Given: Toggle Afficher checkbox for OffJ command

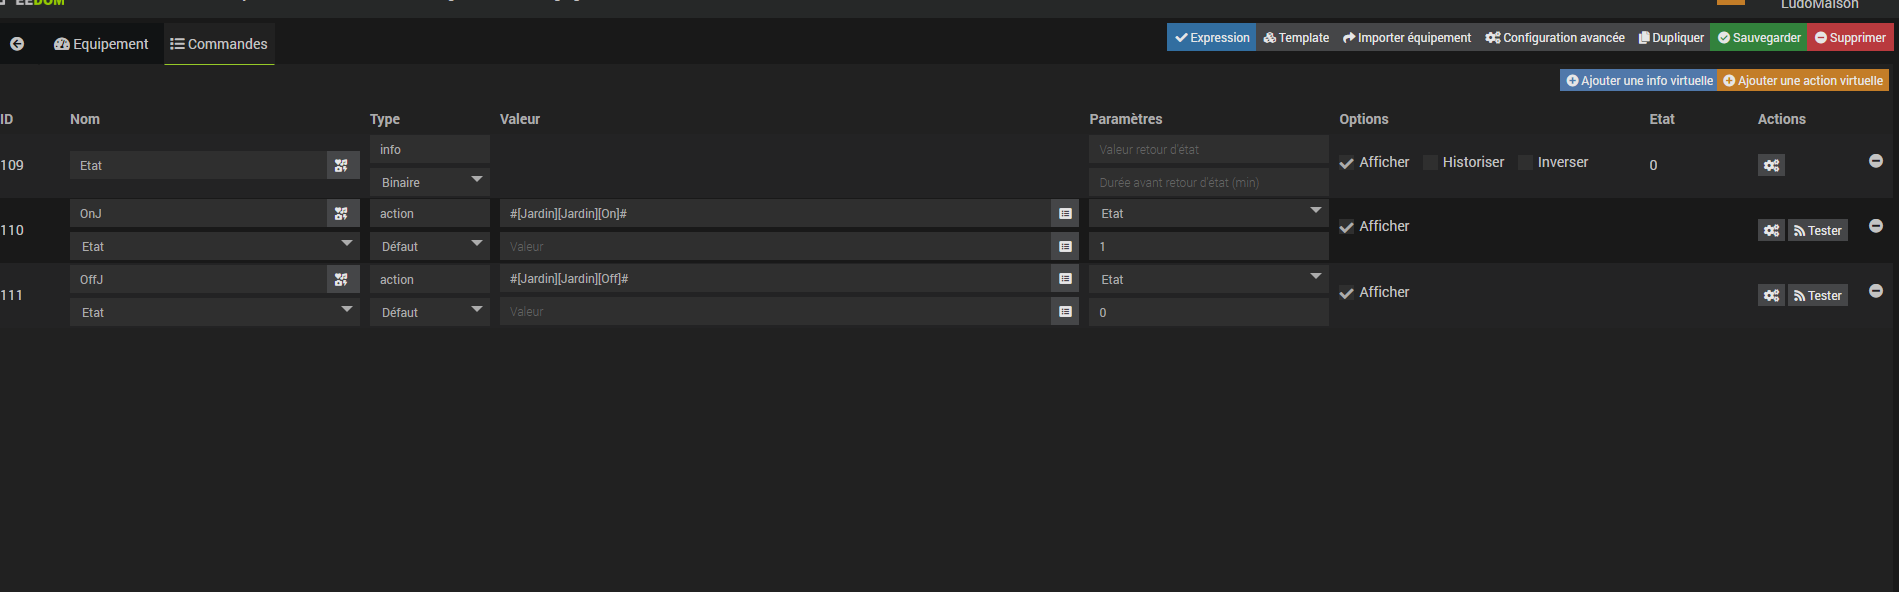Looking at the screenshot, I should point(1347,293).
